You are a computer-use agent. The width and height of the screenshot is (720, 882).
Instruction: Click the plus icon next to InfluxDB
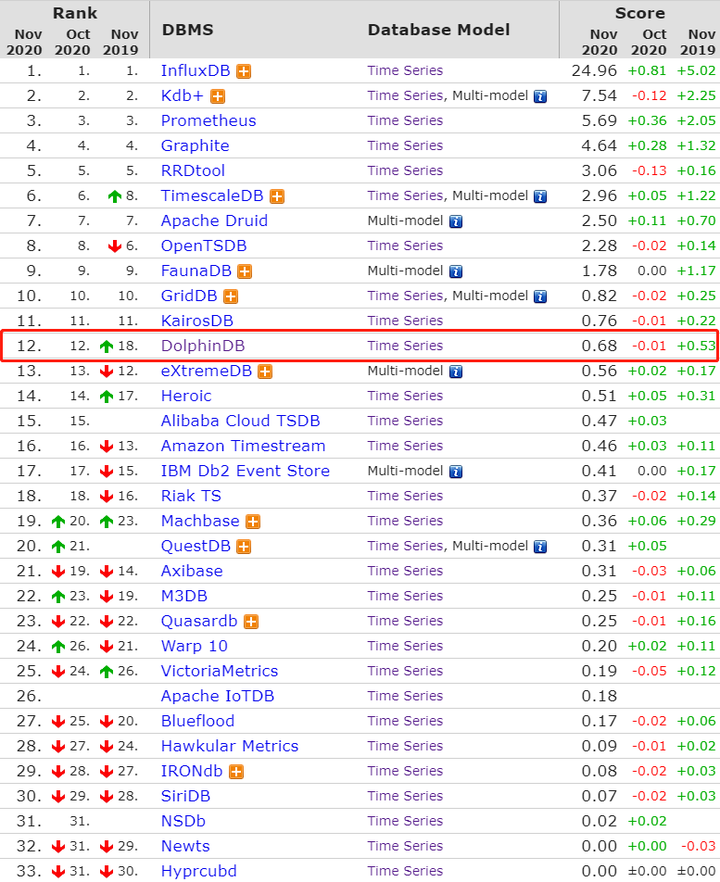click(x=244, y=71)
